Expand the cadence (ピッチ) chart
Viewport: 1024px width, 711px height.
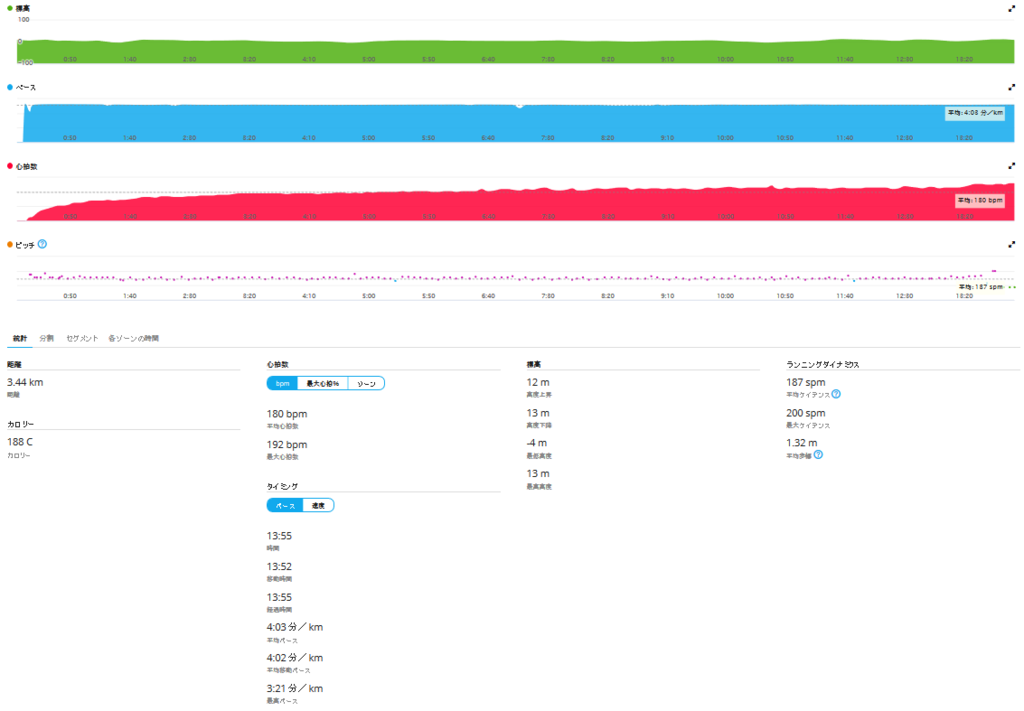1012,244
